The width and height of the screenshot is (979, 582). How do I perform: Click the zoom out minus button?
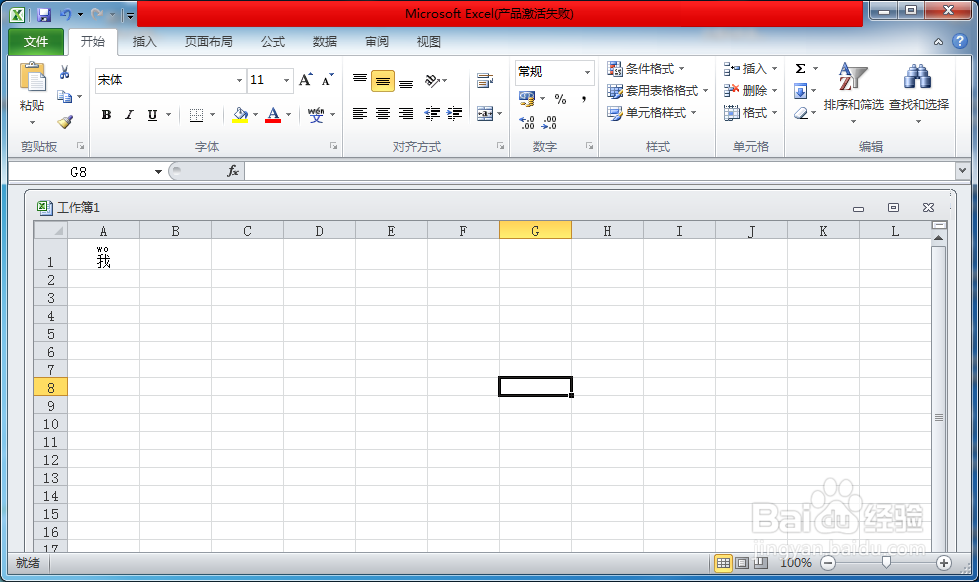coord(828,563)
